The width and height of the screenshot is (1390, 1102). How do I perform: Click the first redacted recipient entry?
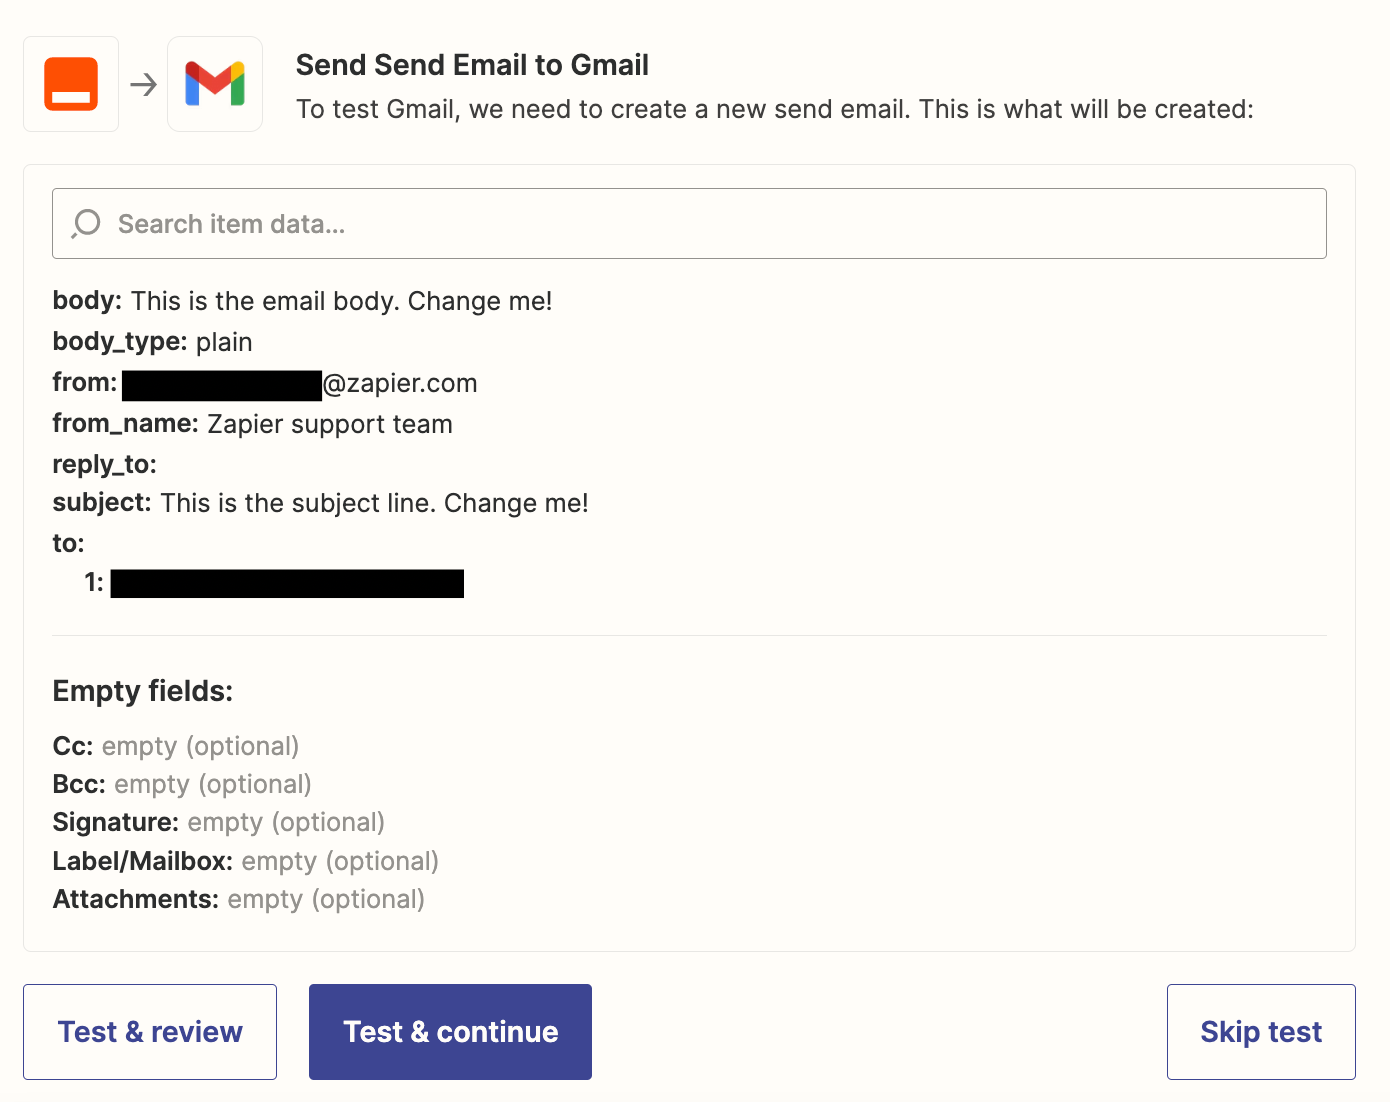[x=286, y=583]
